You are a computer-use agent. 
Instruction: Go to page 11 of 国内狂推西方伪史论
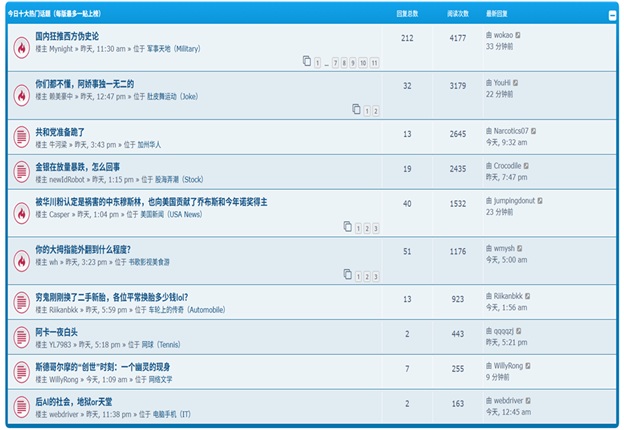pos(374,62)
